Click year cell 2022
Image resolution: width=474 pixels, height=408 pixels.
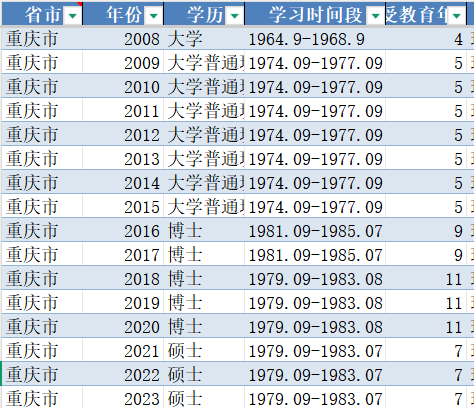[123, 374]
